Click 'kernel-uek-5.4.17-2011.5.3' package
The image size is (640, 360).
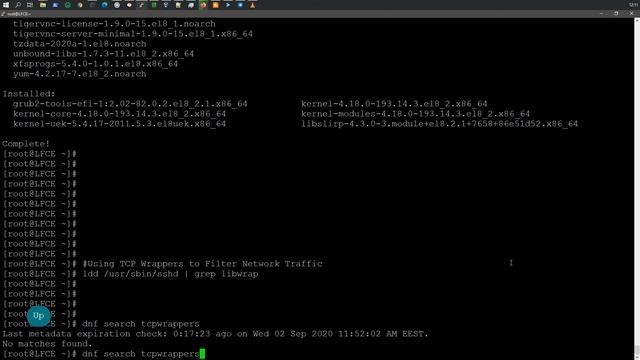pos(119,124)
